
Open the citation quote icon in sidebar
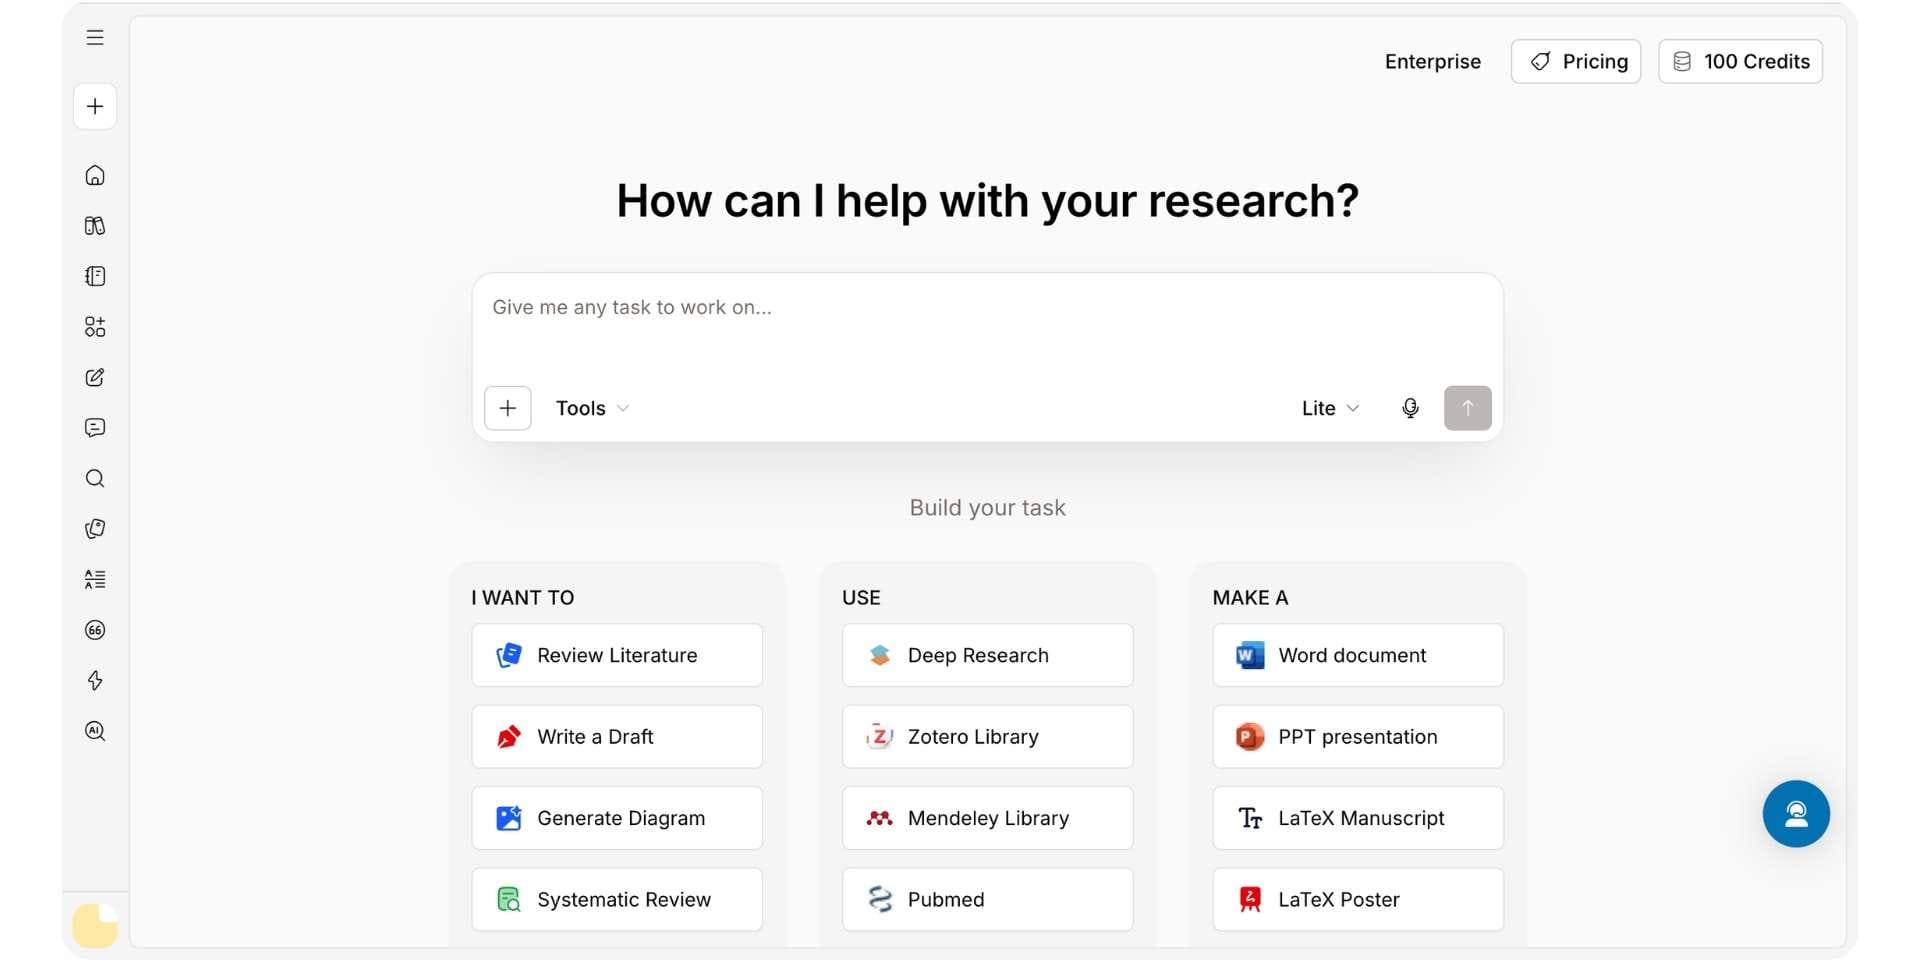click(x=95, y=630)
